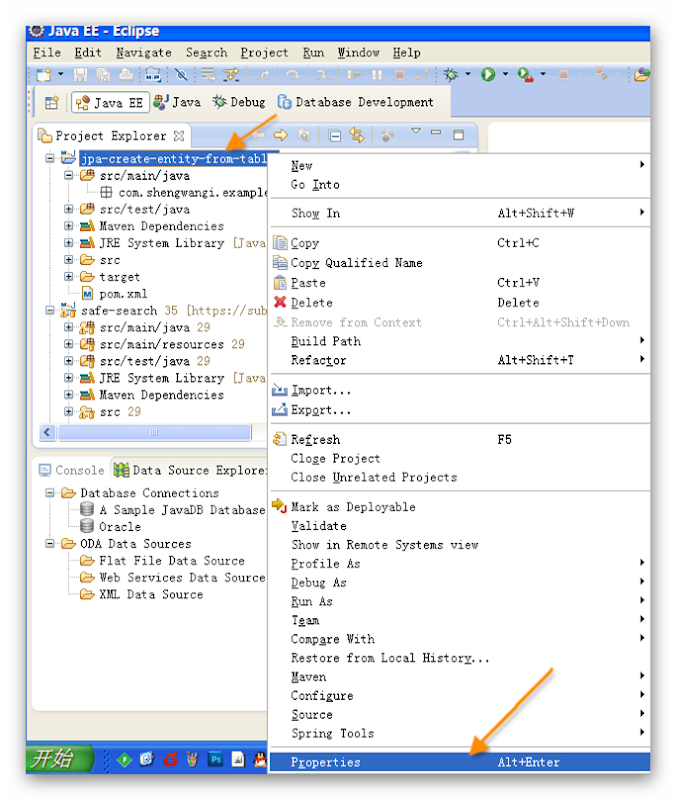Open the Debug button dropdown arrow
The height and width of the screenshot is (800, 676).
pos(467,74)
